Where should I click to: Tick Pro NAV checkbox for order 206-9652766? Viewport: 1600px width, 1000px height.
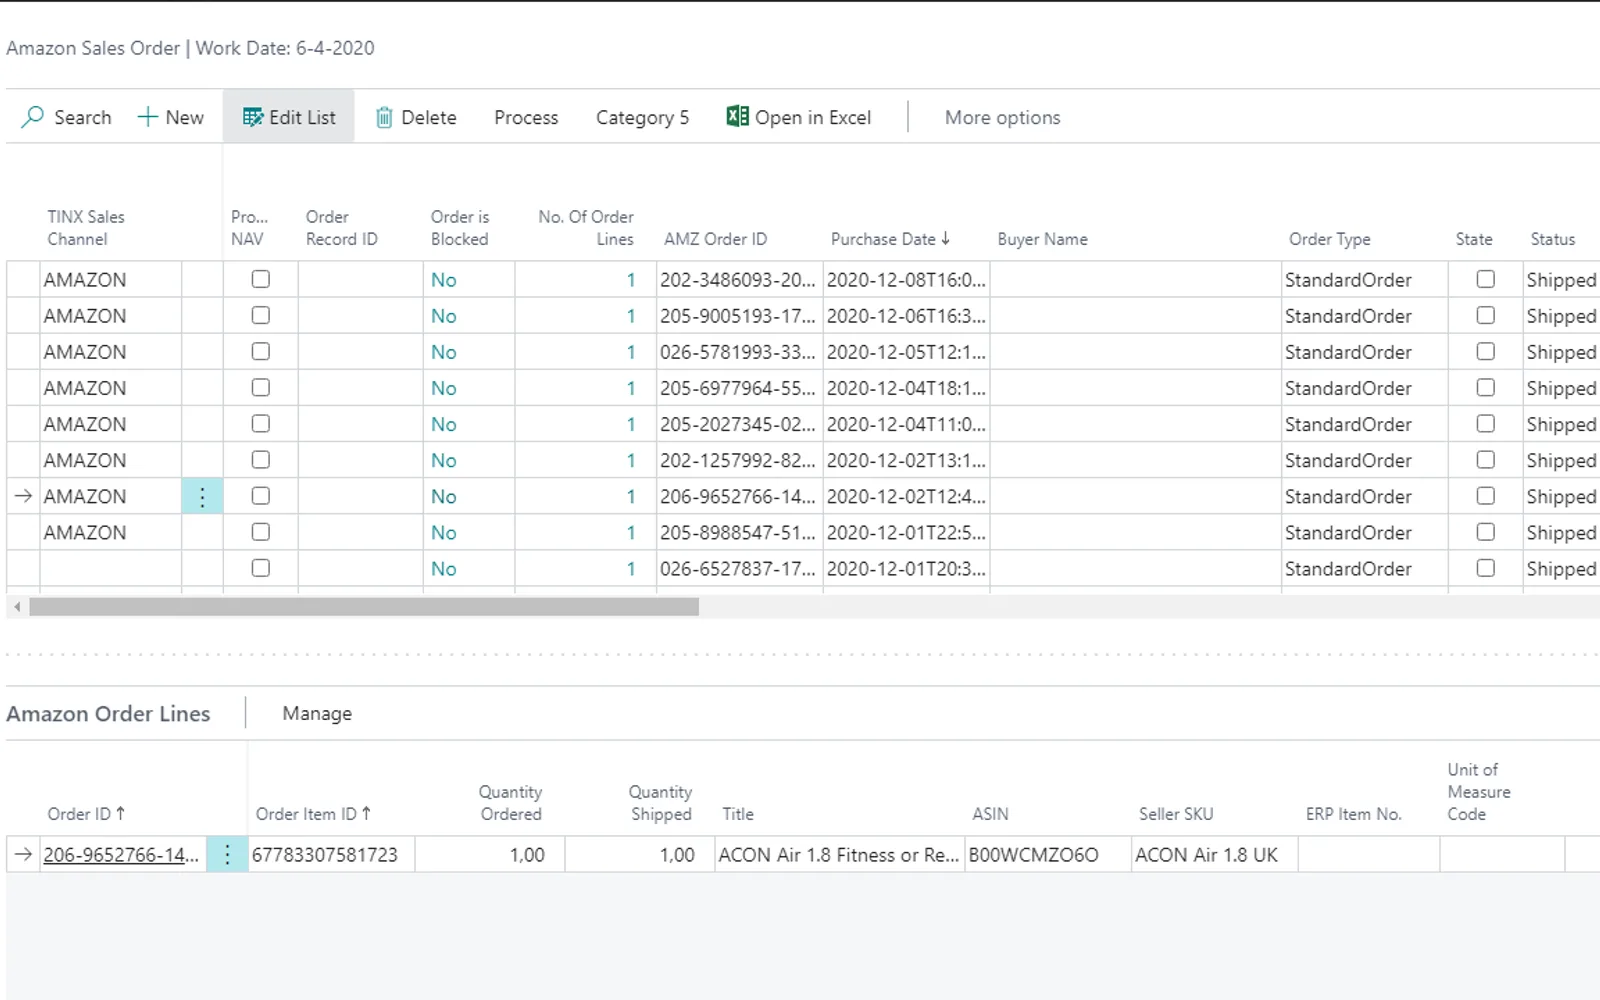tap(261, 496)
